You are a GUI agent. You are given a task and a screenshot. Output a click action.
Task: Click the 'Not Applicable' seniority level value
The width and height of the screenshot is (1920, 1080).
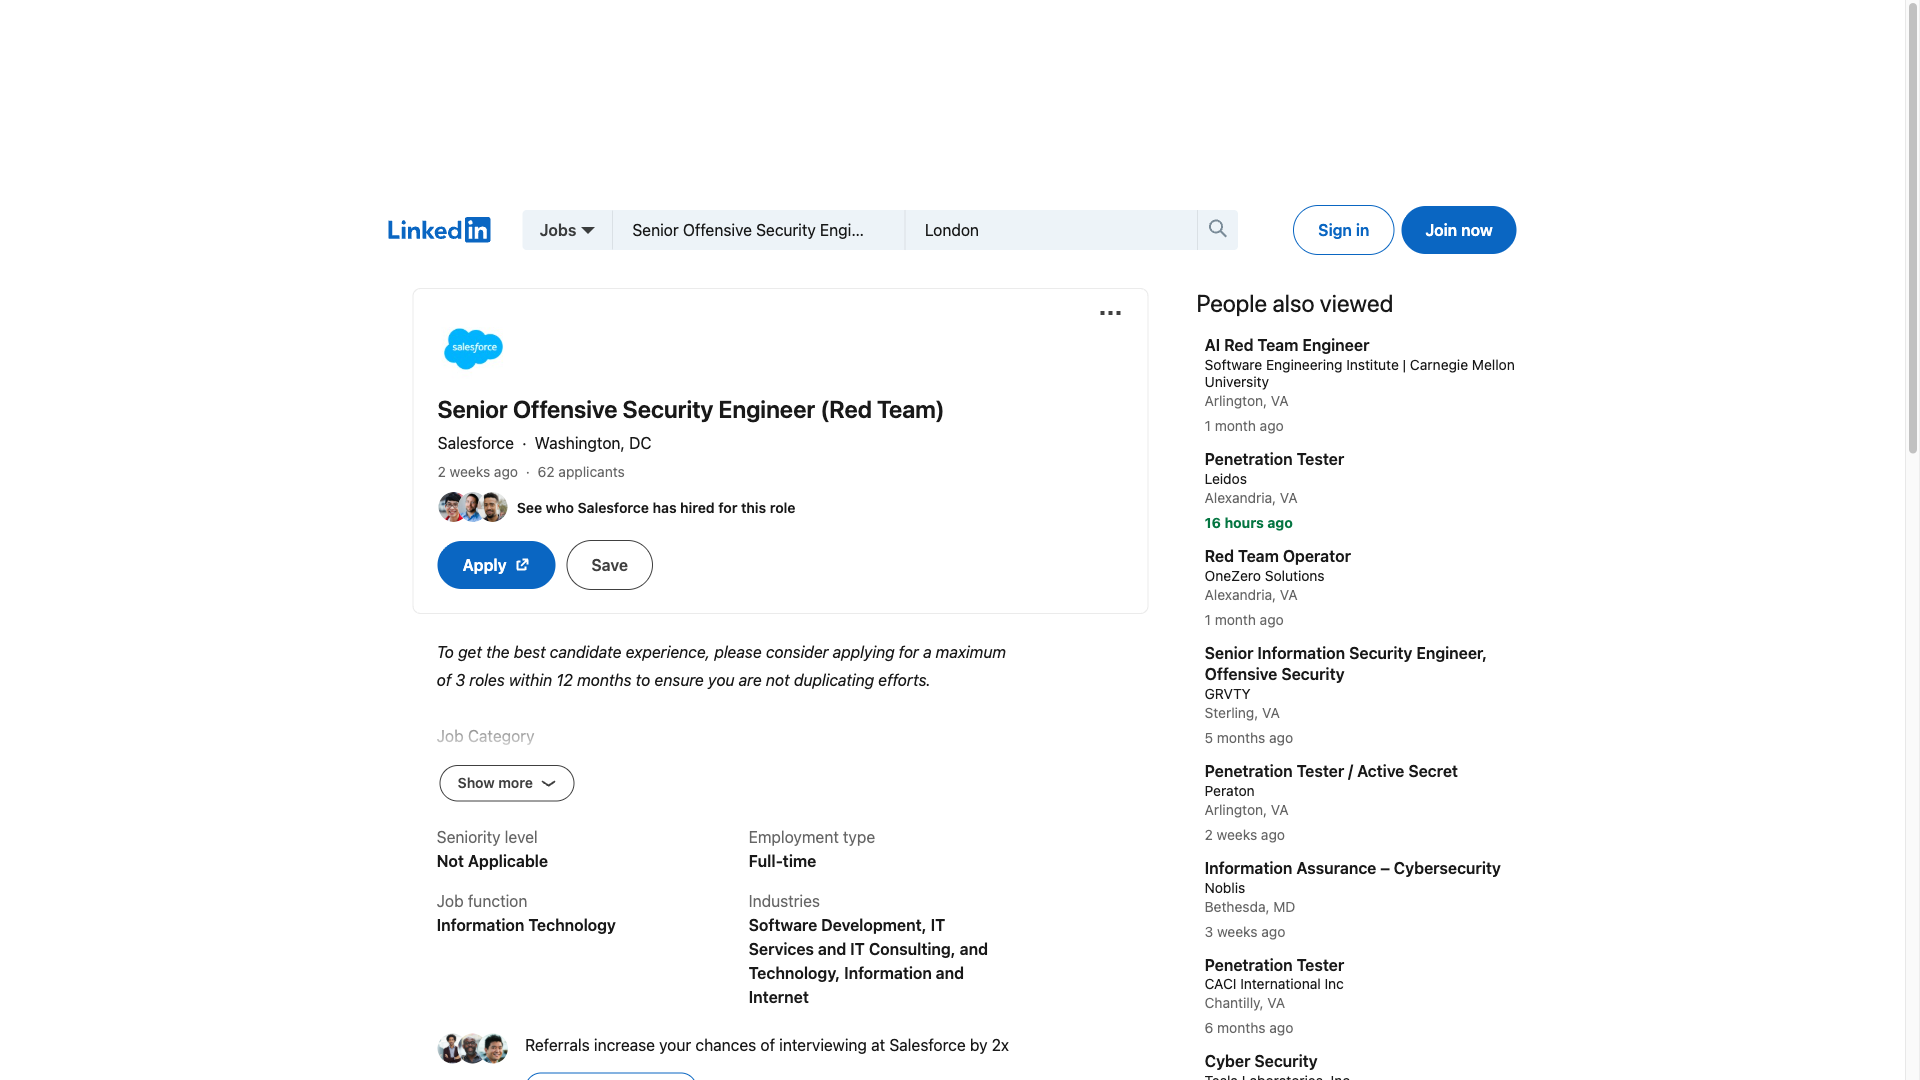(x=492, y=861)
